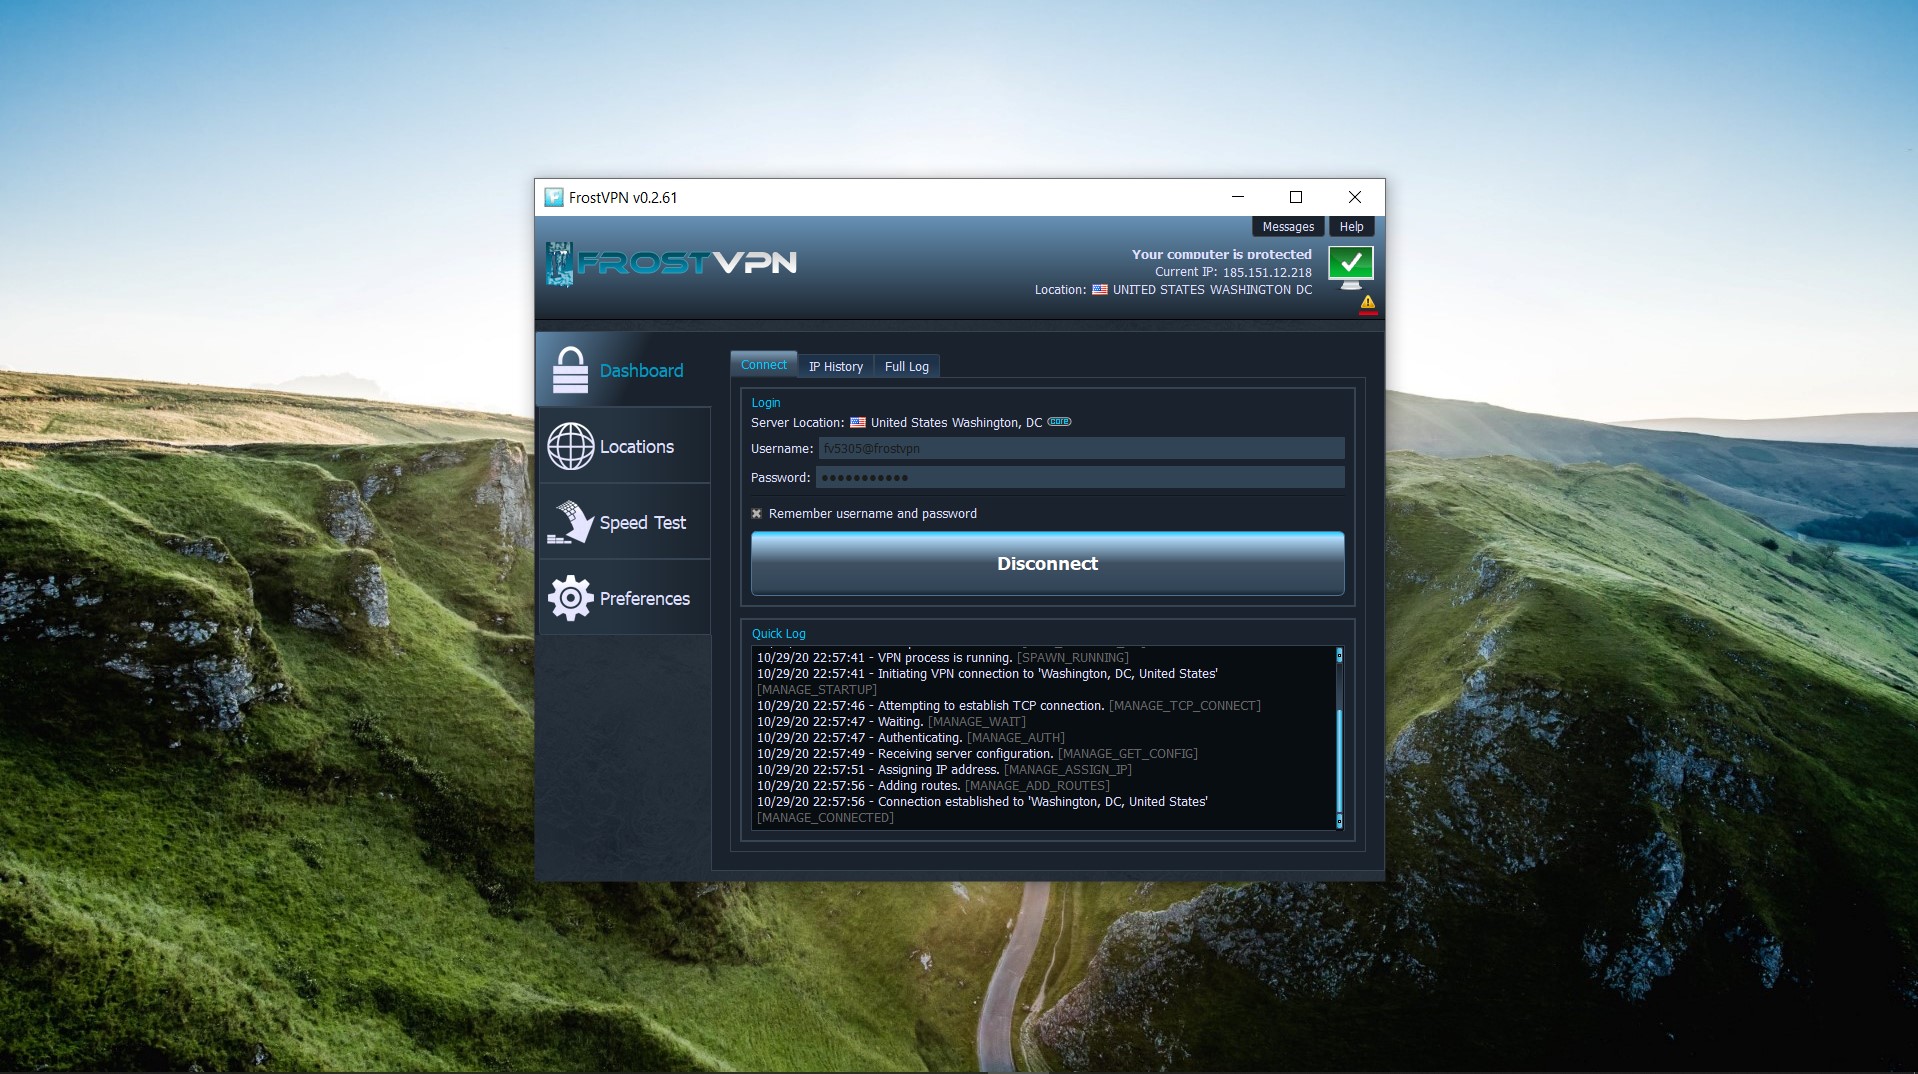Open Preferences gear section

[x=624, y=598]
